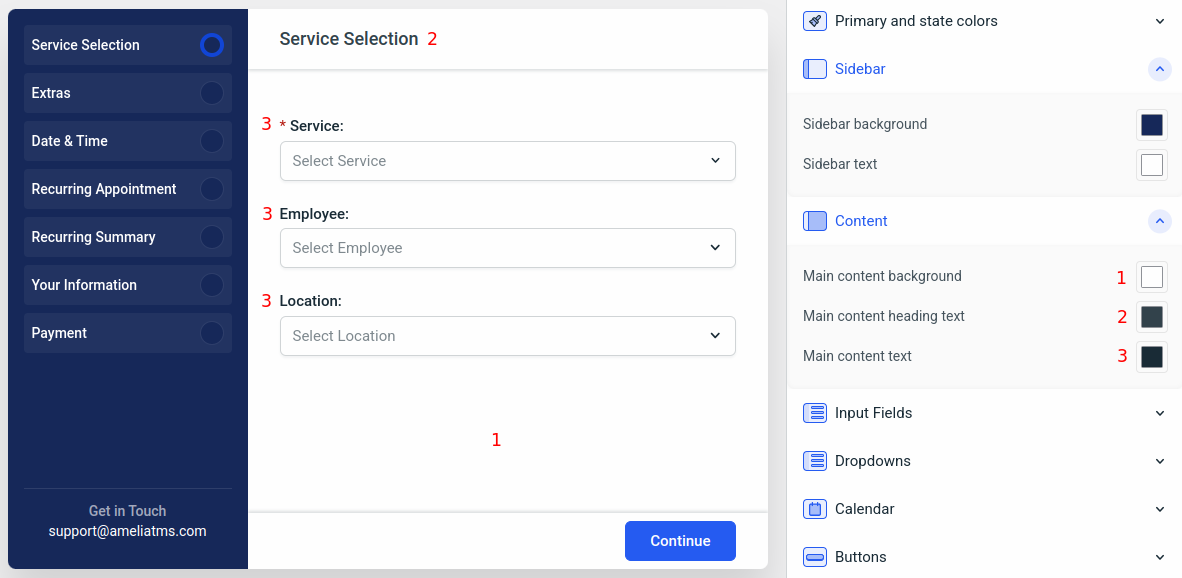Select the Service Selection step indicator circle
This screenshot has height=578, width=1182.
pyautogui.click(x=211, y=45)
